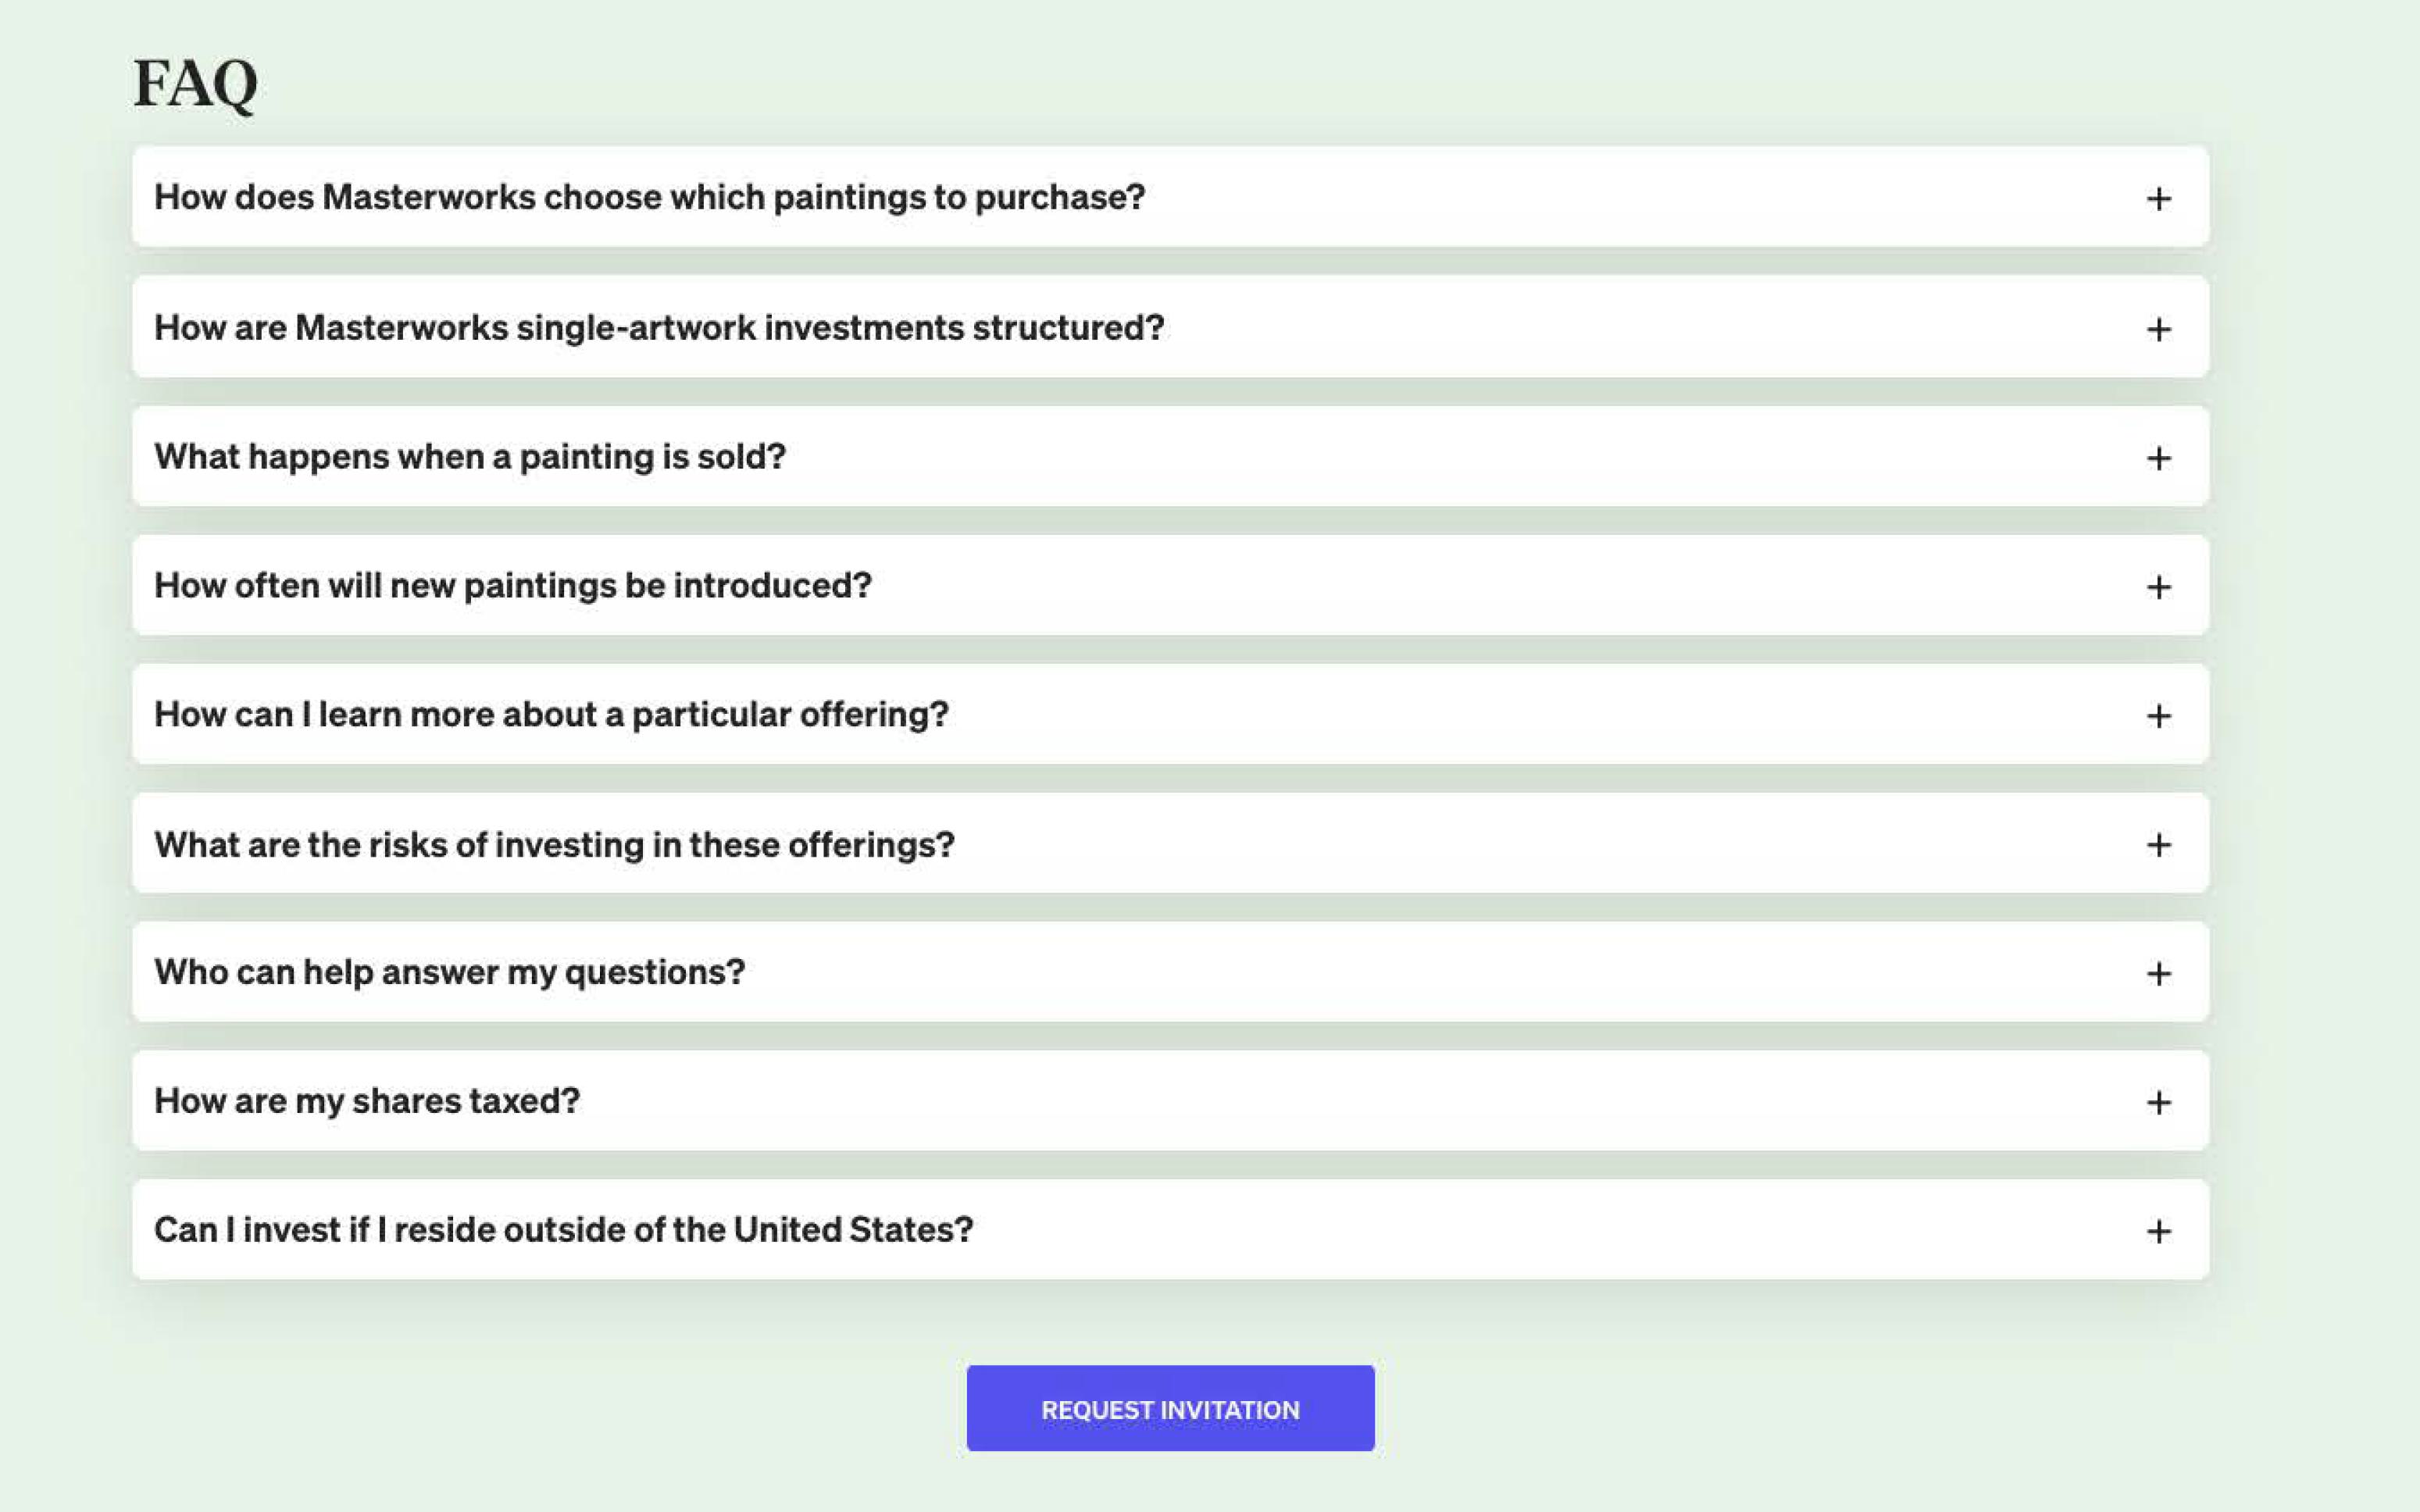Expand the 'How are my shares taxed?' question text
2420x1512 pixels.
[367, 1101]
